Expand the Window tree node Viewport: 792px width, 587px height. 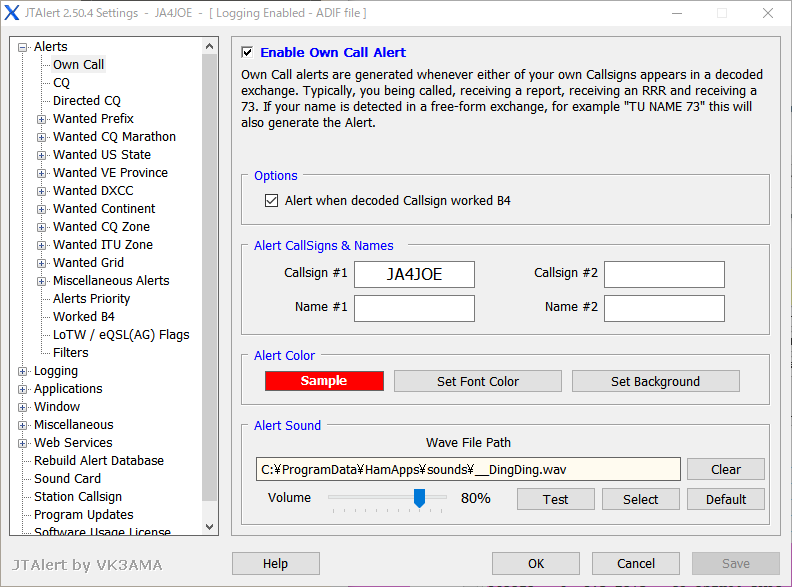tap(22, 407)
